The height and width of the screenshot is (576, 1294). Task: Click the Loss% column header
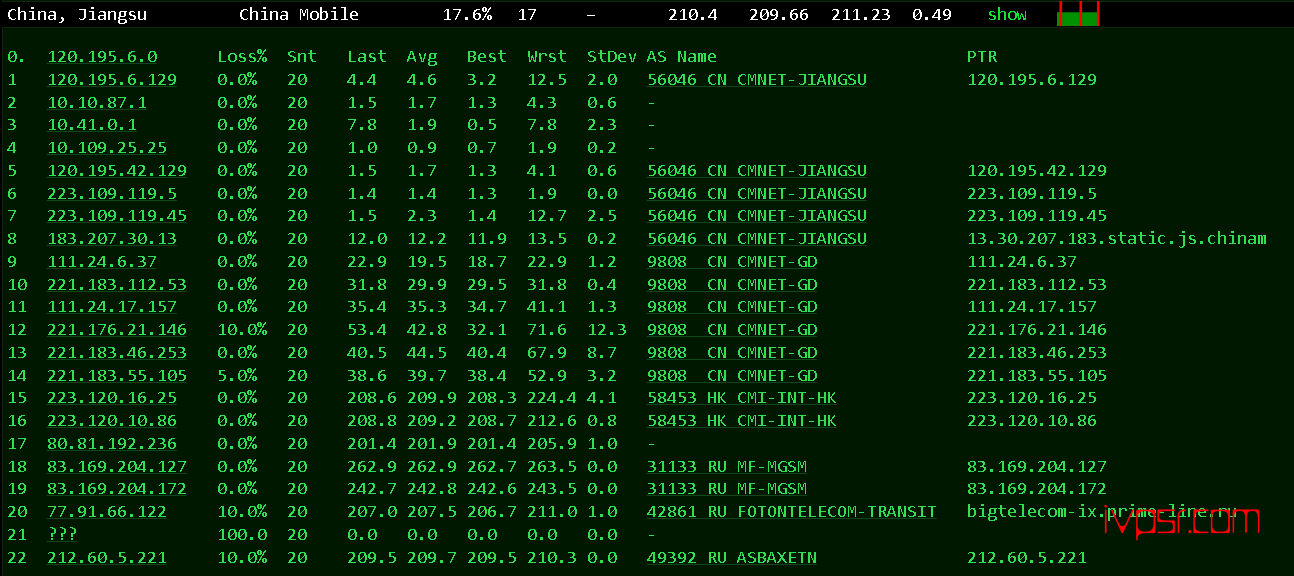(242, 57)
